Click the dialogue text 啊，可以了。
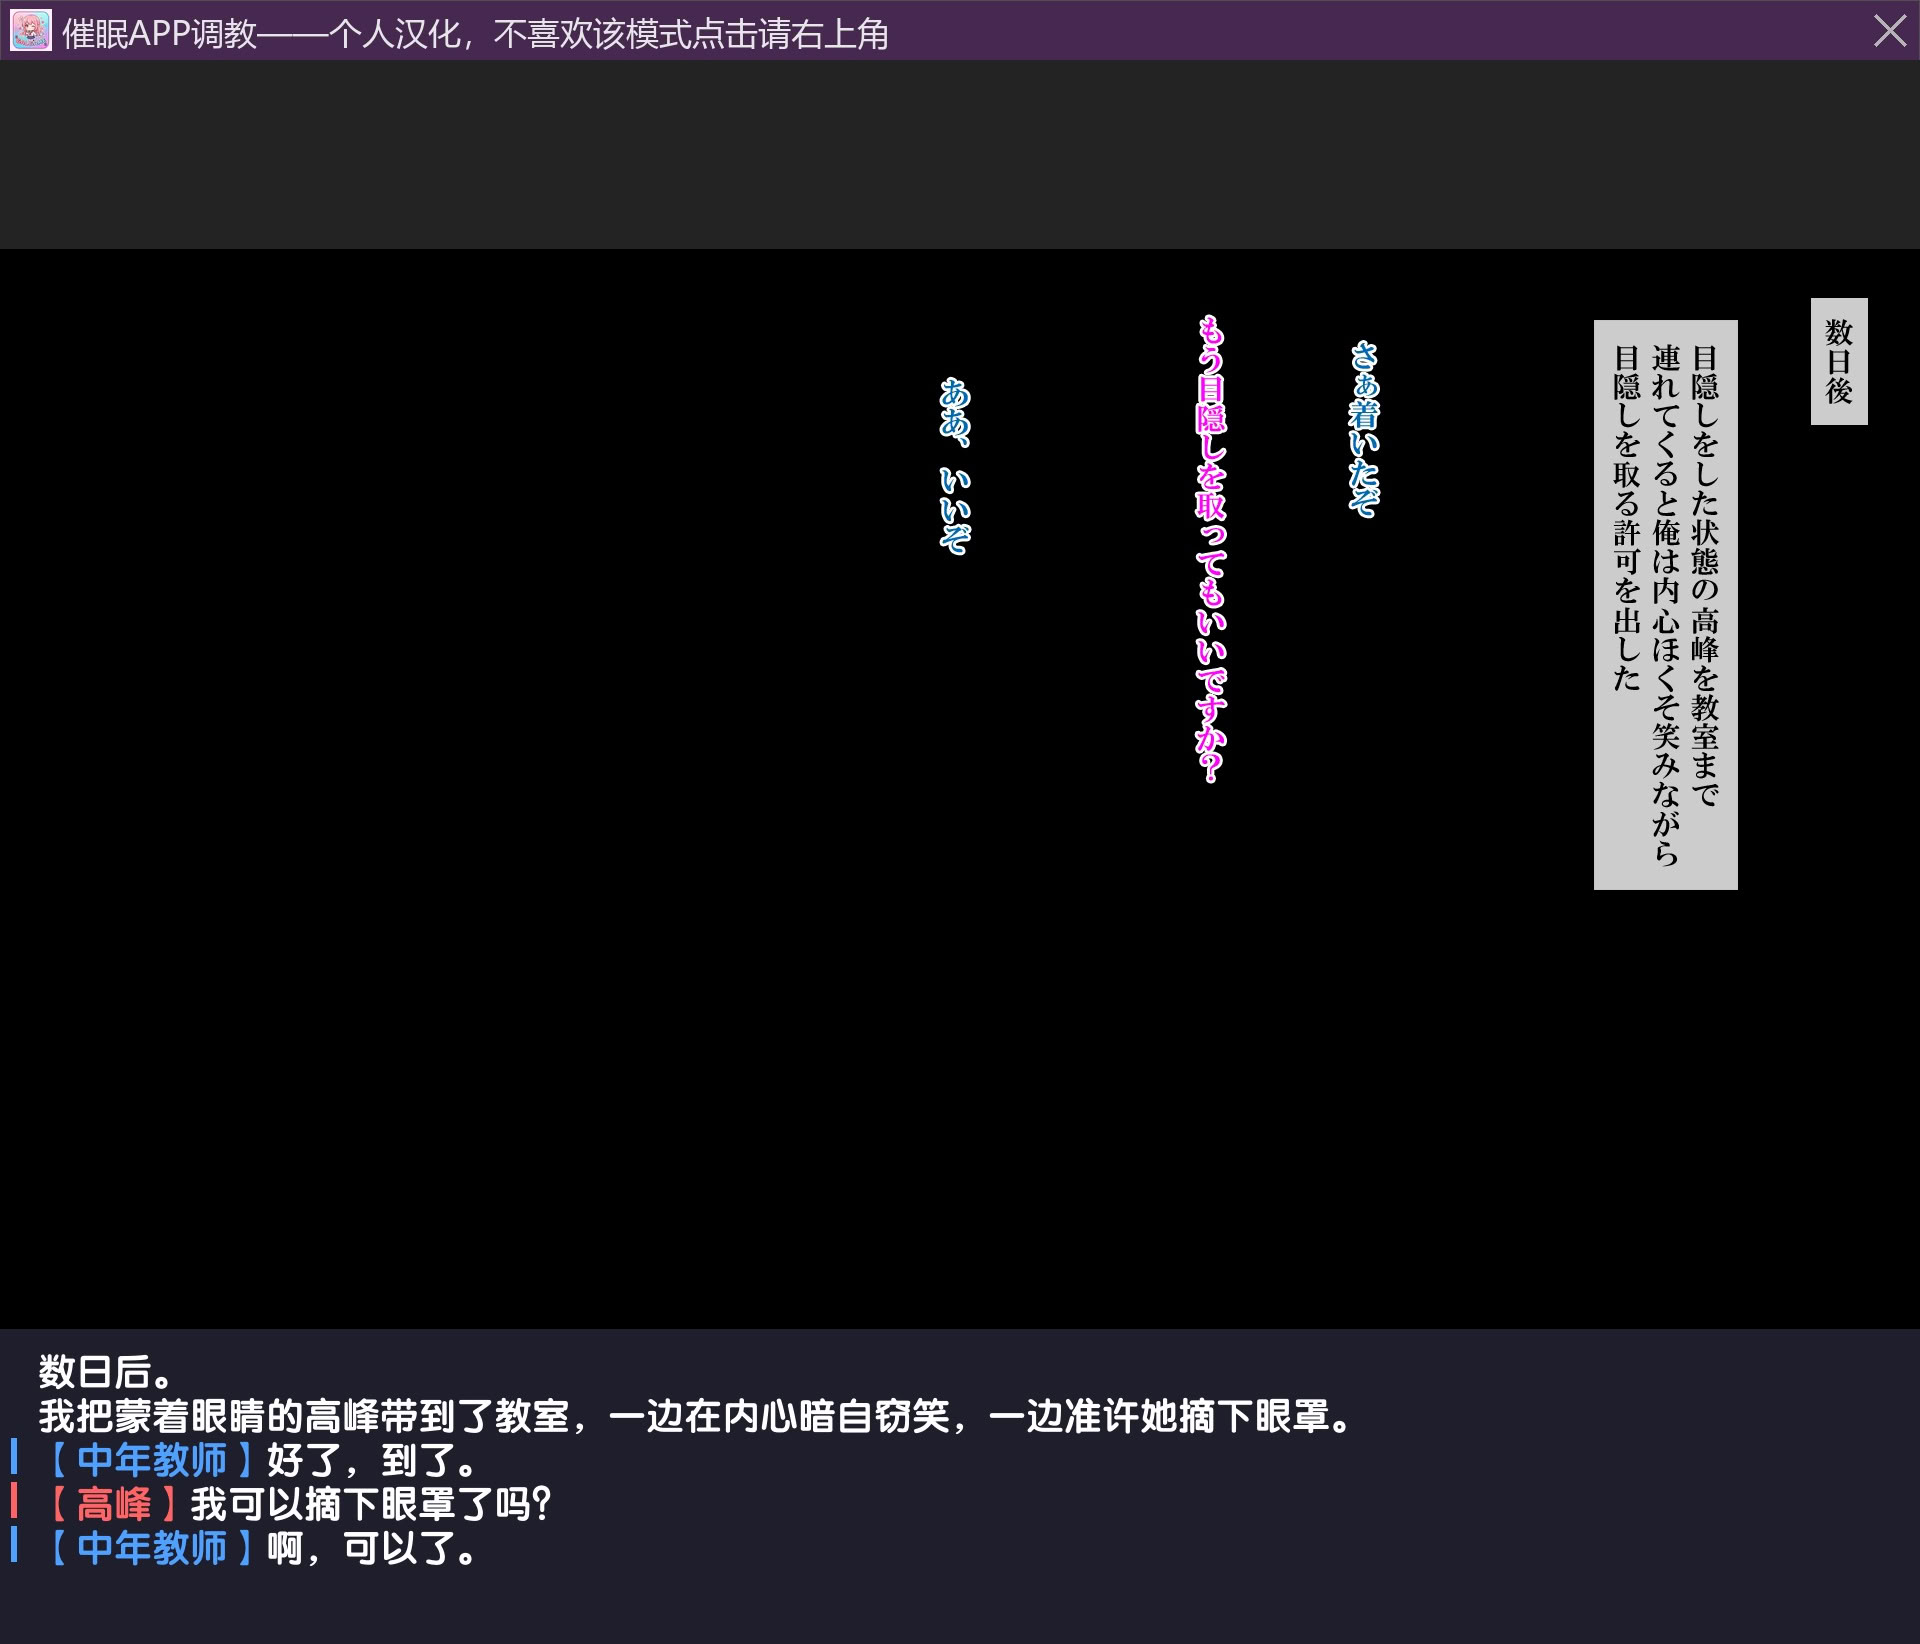Viewport: 1920px width, 1644px height. [372, 1548]
